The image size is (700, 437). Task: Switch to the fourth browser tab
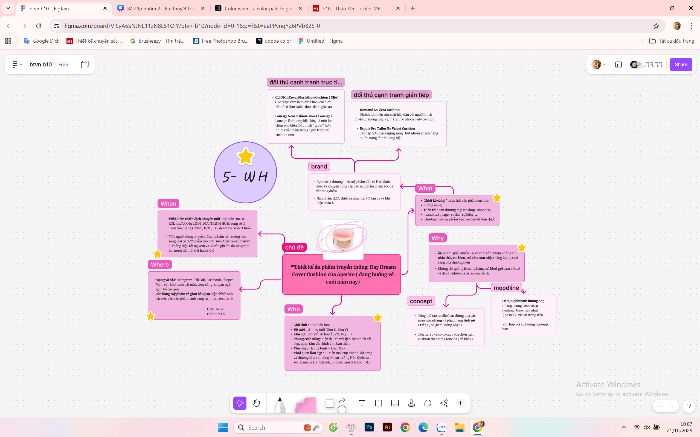click(x=356, y=8)
